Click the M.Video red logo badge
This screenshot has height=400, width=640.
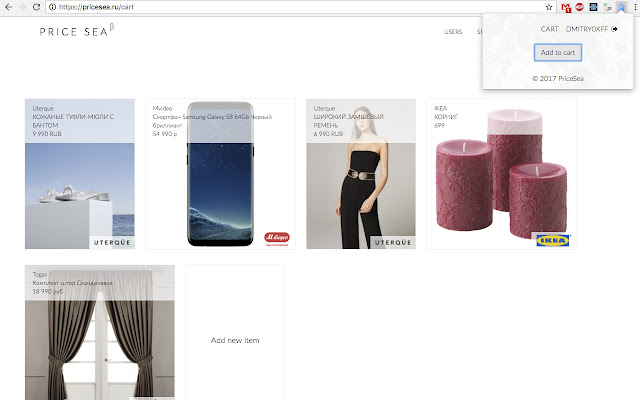(x=277, y=238)
